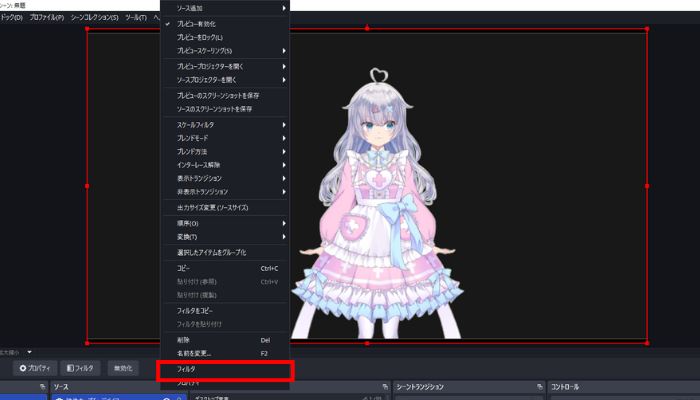Viewport: 700px width, 400px height.
Task: Click the left-middle red handle of the source
Action: tap(87, 186)
